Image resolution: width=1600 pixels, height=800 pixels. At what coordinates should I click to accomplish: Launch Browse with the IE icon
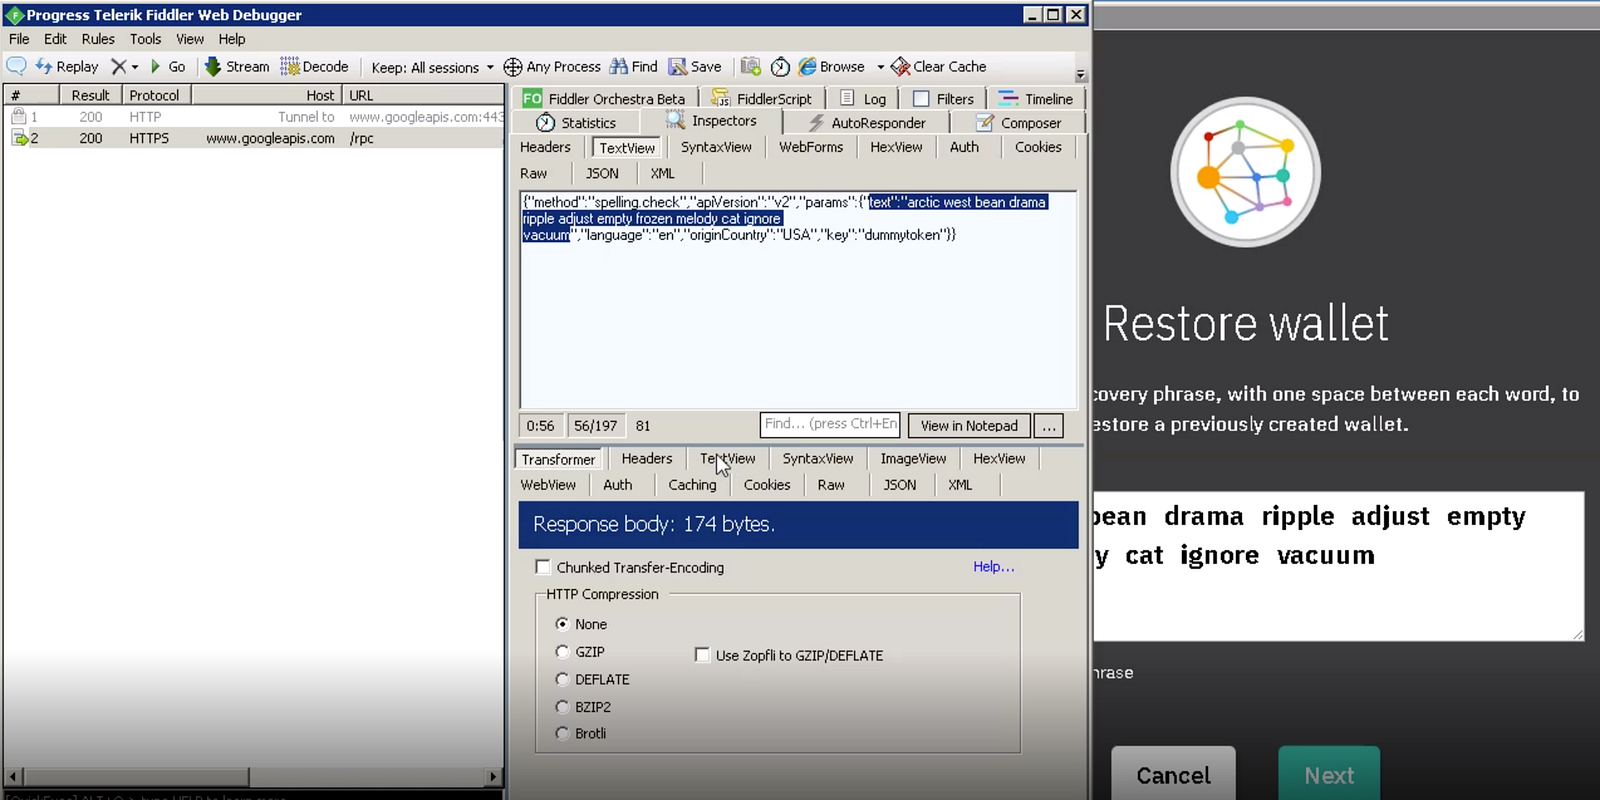(x=831, y=66)
